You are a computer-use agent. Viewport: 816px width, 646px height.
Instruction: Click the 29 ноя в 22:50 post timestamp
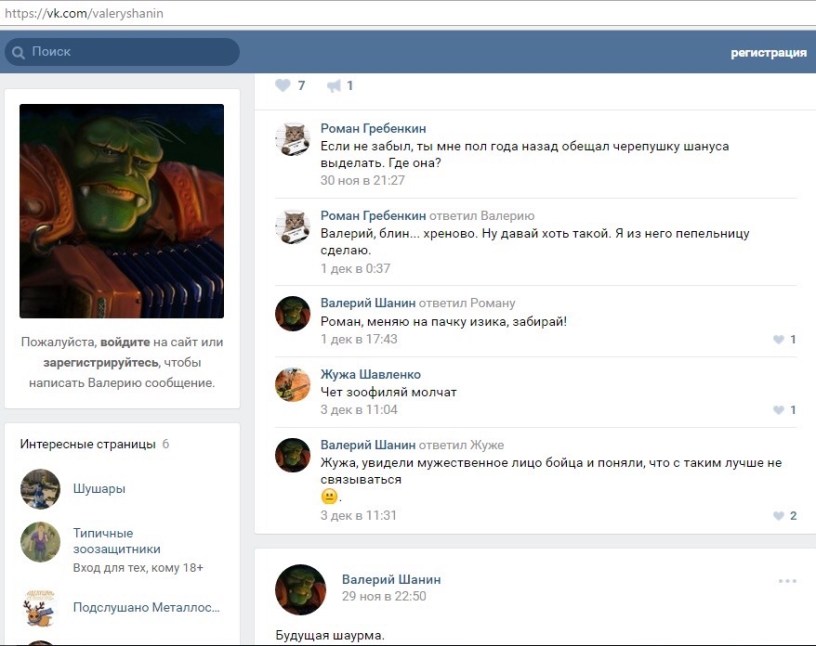pyautogui.click(x=384, y=596)
